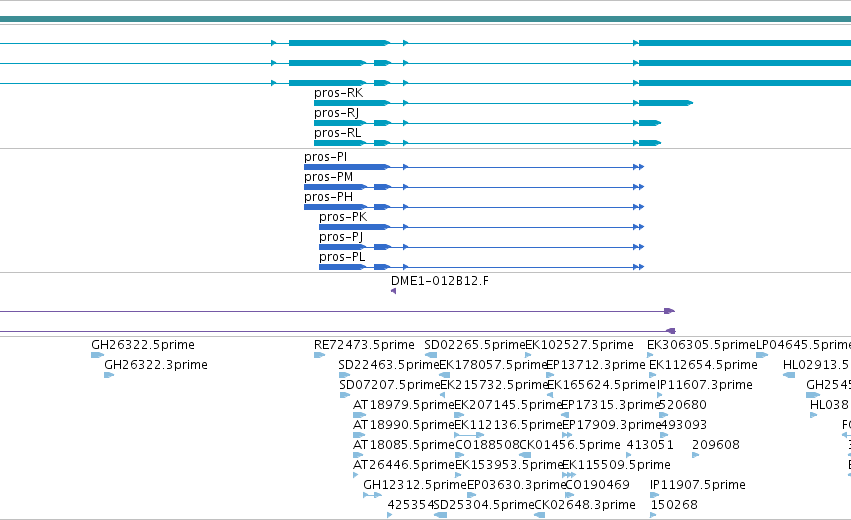Select feature 425354
Screen dimensions: 851x520
(x=410, y=506)
